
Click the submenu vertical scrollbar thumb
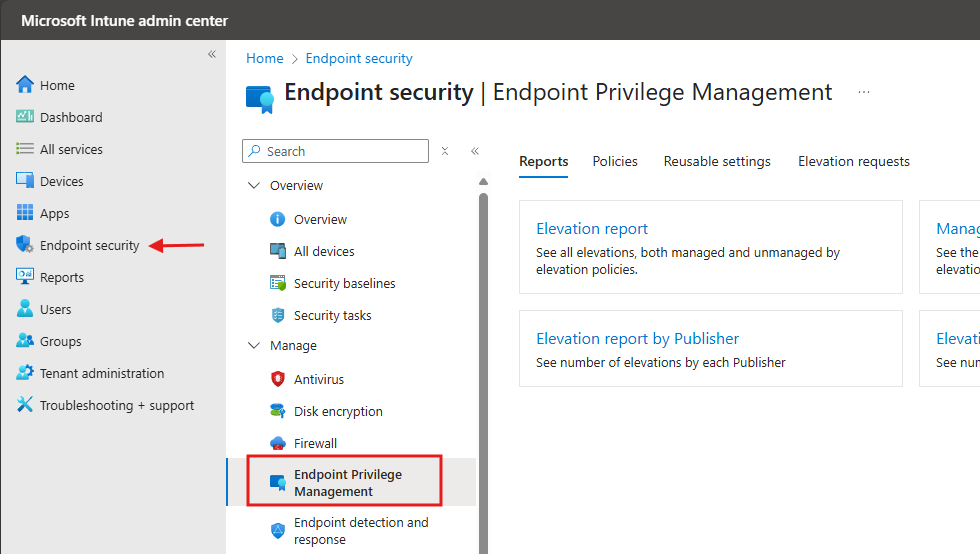[483, 373]
